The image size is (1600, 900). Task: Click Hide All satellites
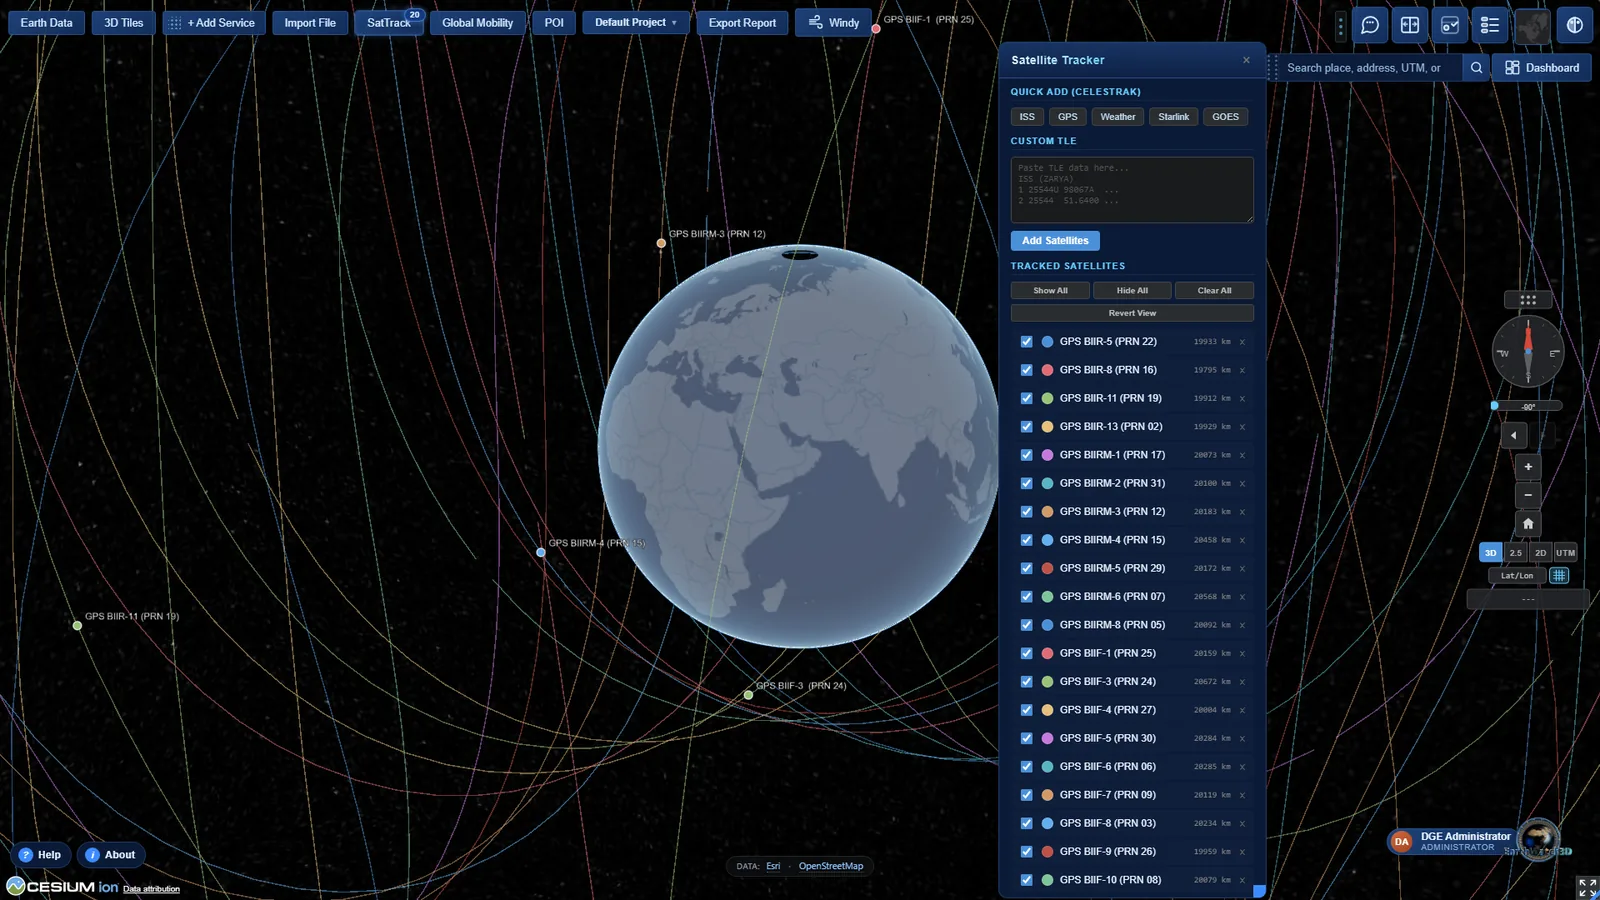[x=1132, y=291]
